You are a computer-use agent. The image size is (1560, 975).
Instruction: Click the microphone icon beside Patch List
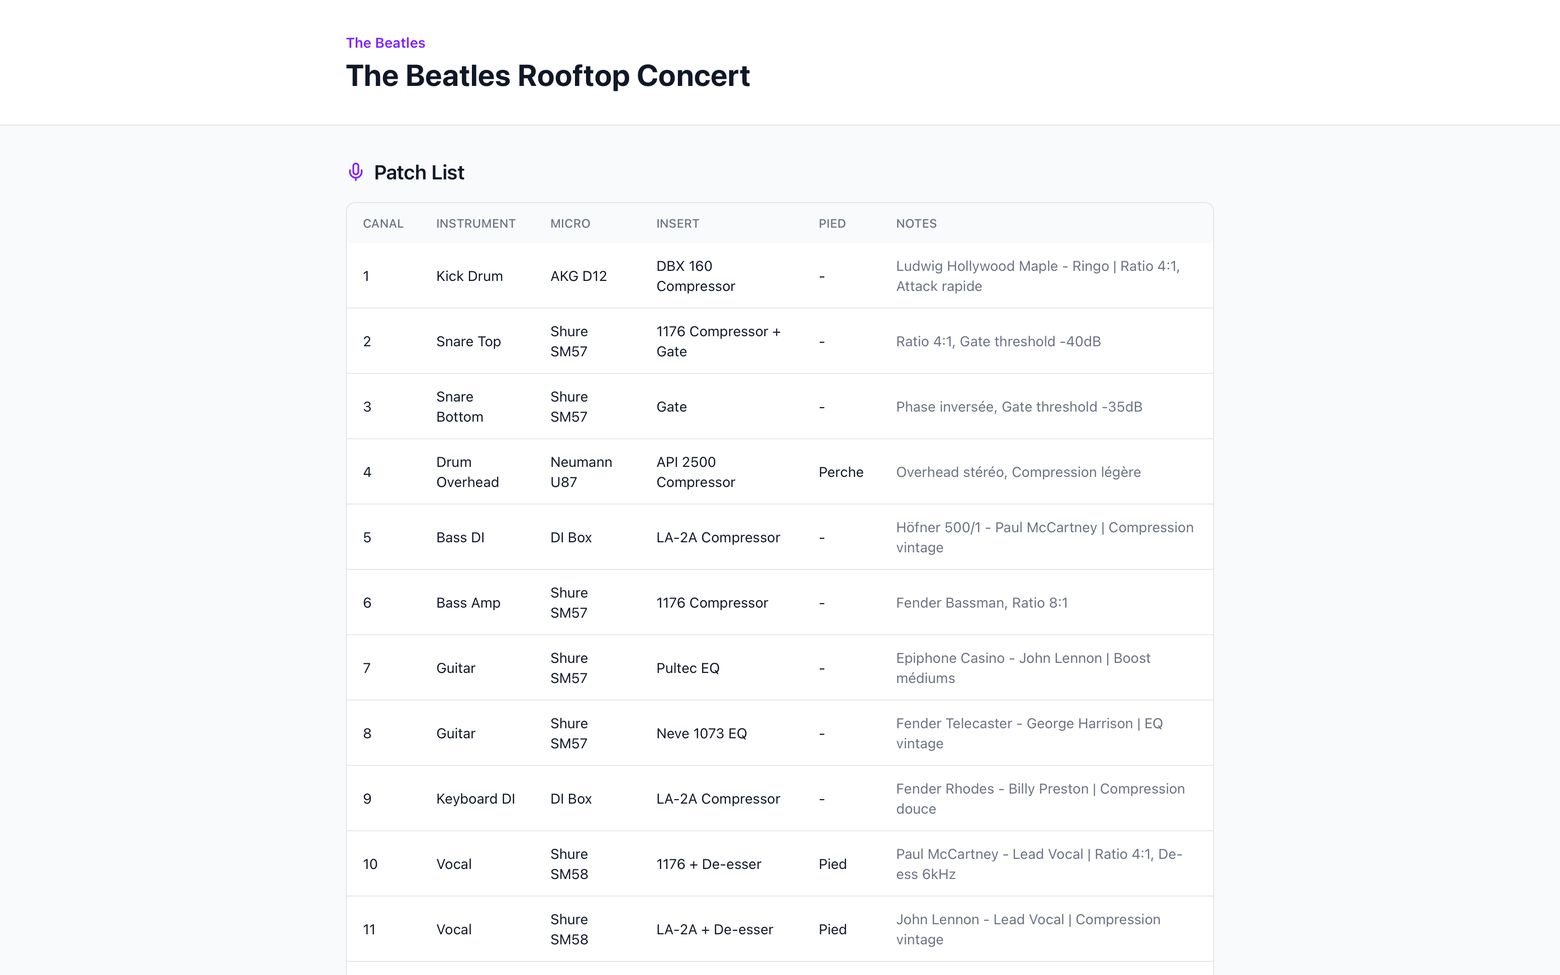point(355,172)
